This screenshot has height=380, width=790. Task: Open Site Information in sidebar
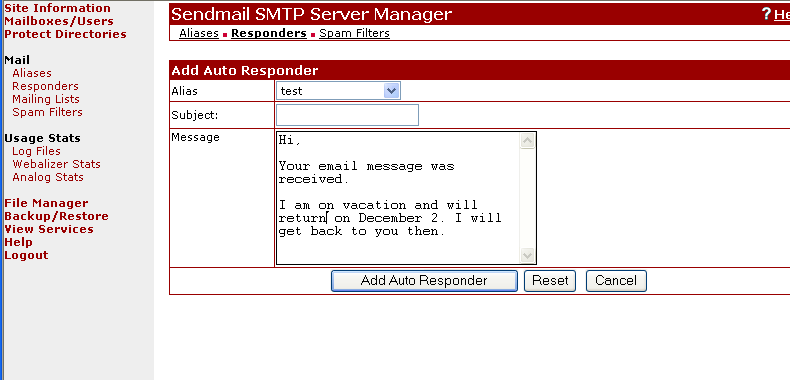coord(57,8)
